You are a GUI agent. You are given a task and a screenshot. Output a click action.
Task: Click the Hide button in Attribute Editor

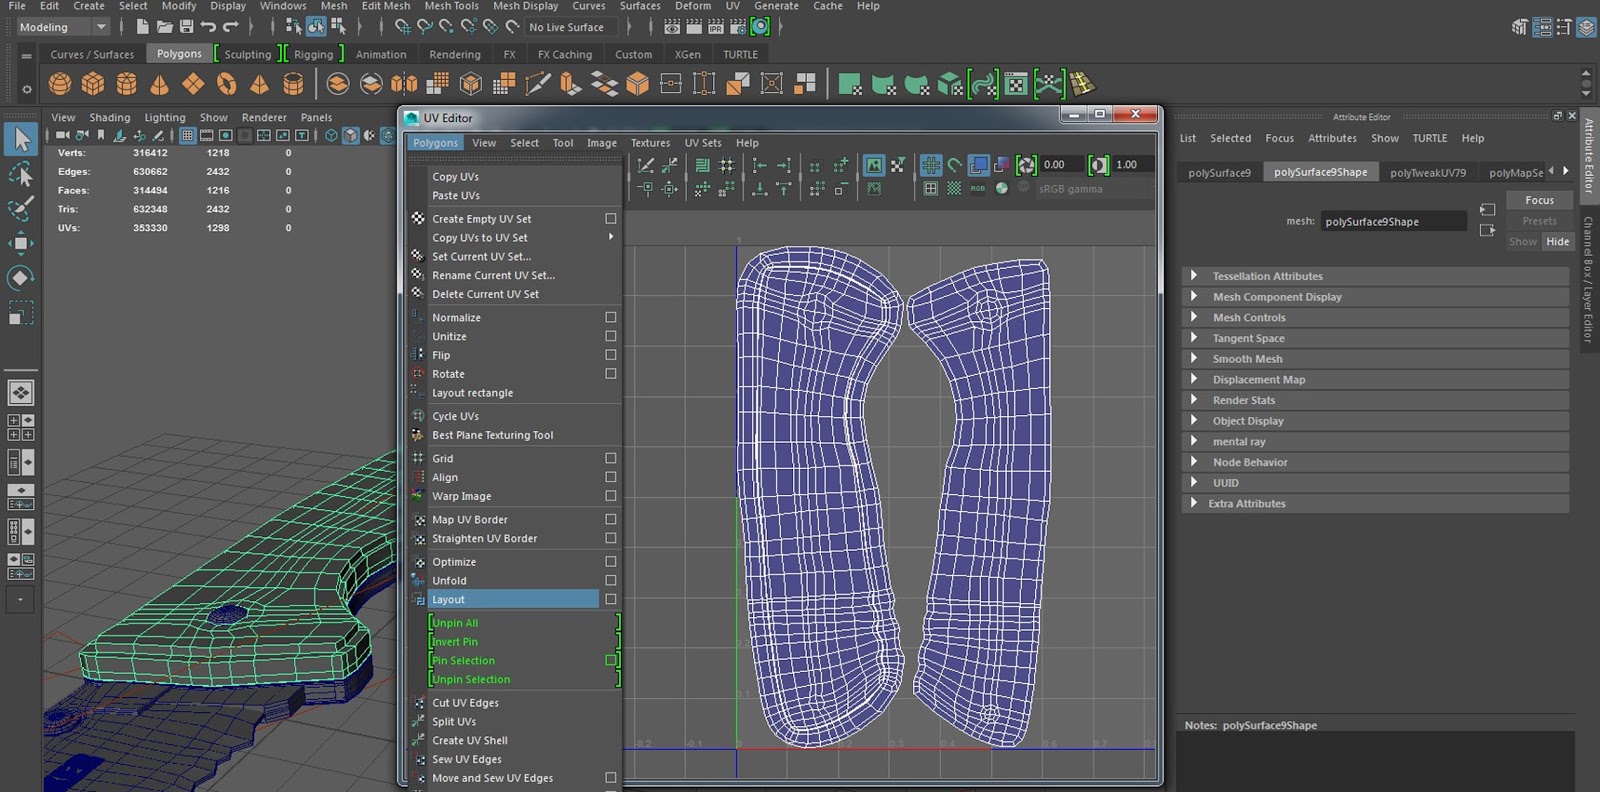1557,241
